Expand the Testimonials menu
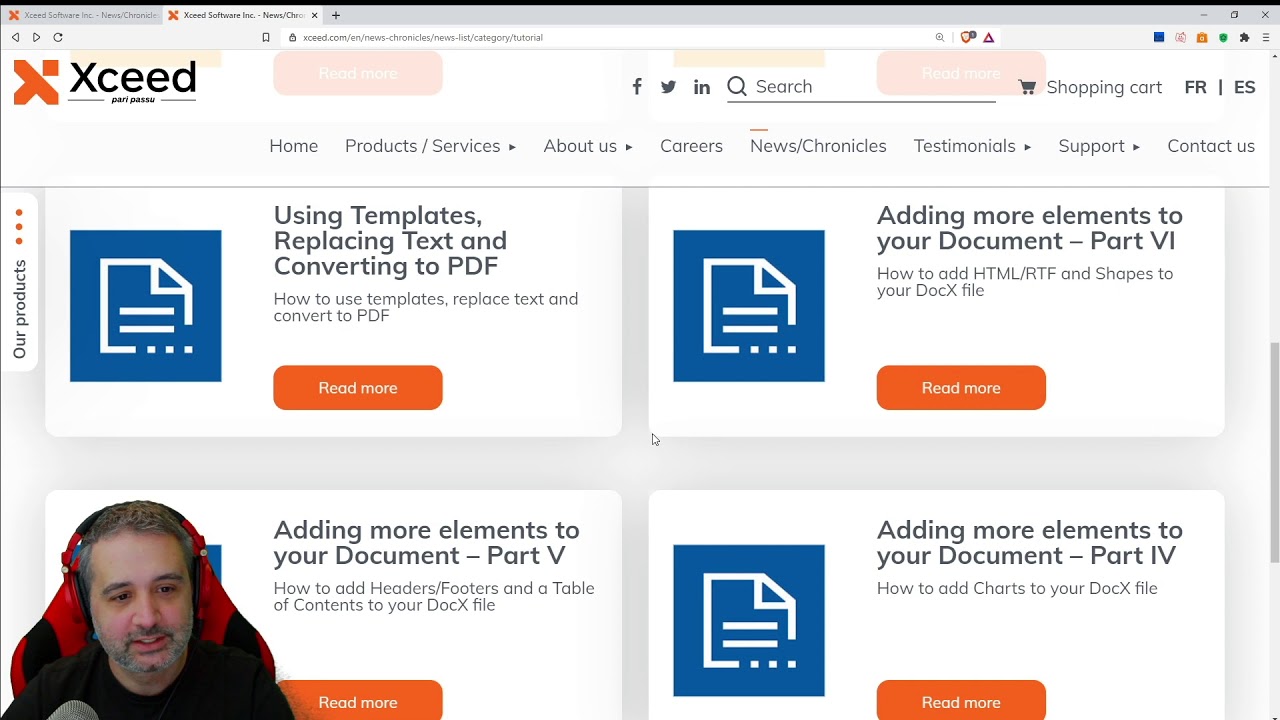Viewport: 1280px width, 720px height. [972, 146]
